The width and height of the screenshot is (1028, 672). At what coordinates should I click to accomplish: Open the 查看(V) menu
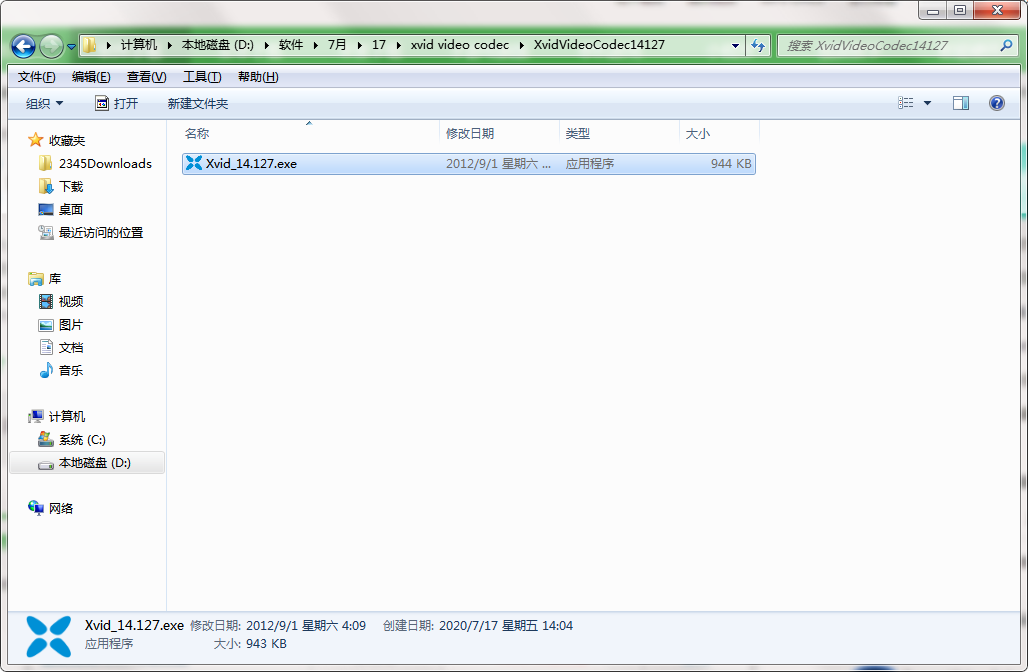(x=146, y=77)
